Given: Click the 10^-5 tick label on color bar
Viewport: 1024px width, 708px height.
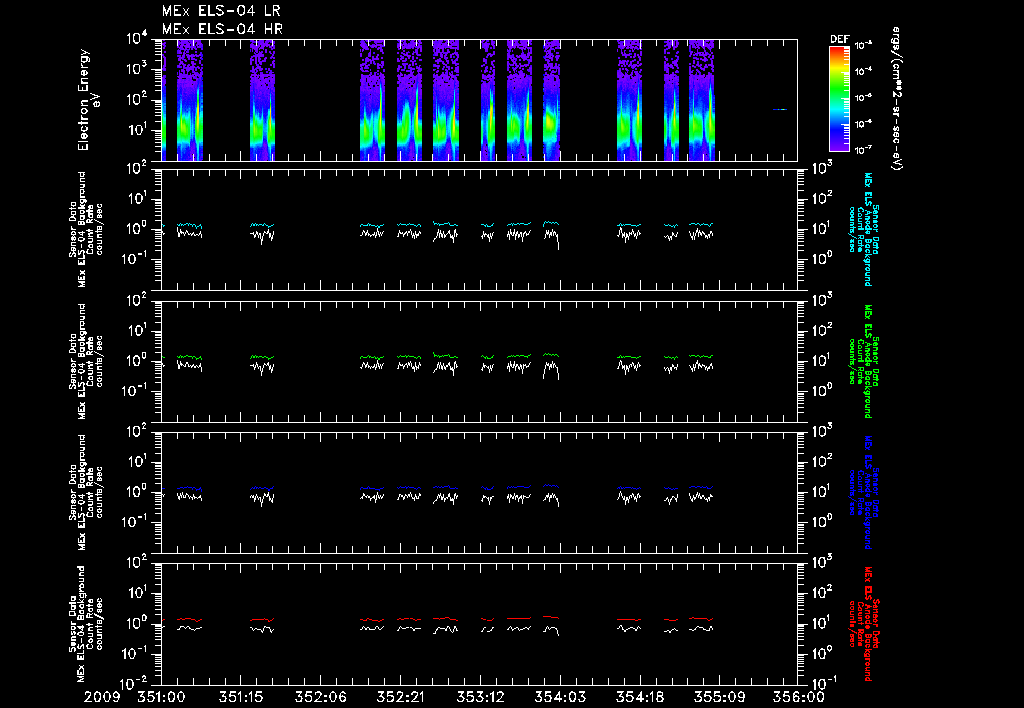Looking at the screenshot, I should (x=863, y=97).
